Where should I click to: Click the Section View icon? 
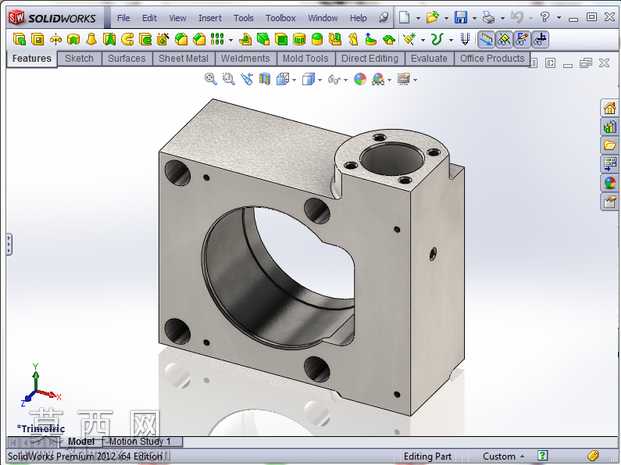coord(265,79)
